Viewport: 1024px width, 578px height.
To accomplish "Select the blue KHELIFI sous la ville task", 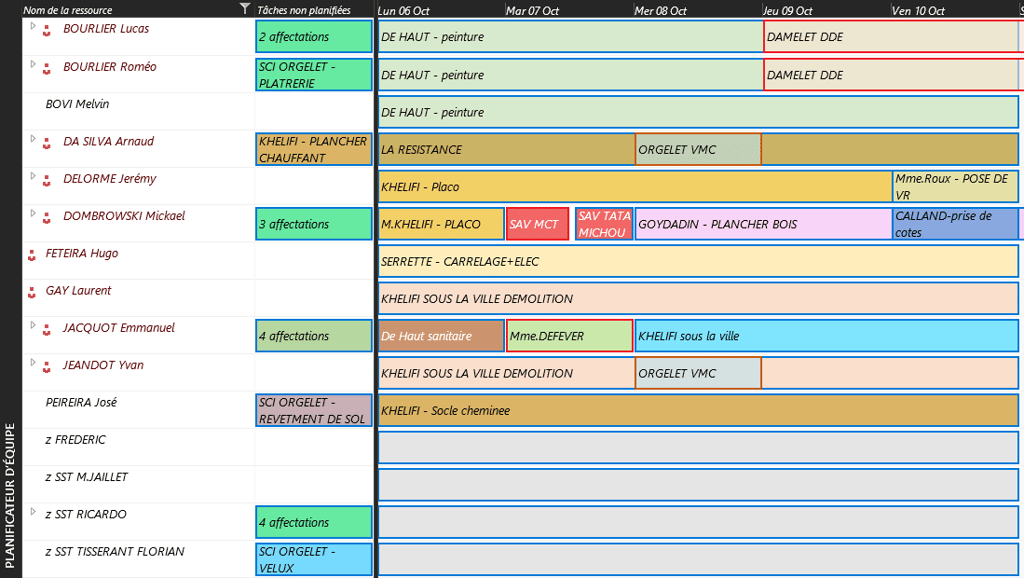I will 827,336.
